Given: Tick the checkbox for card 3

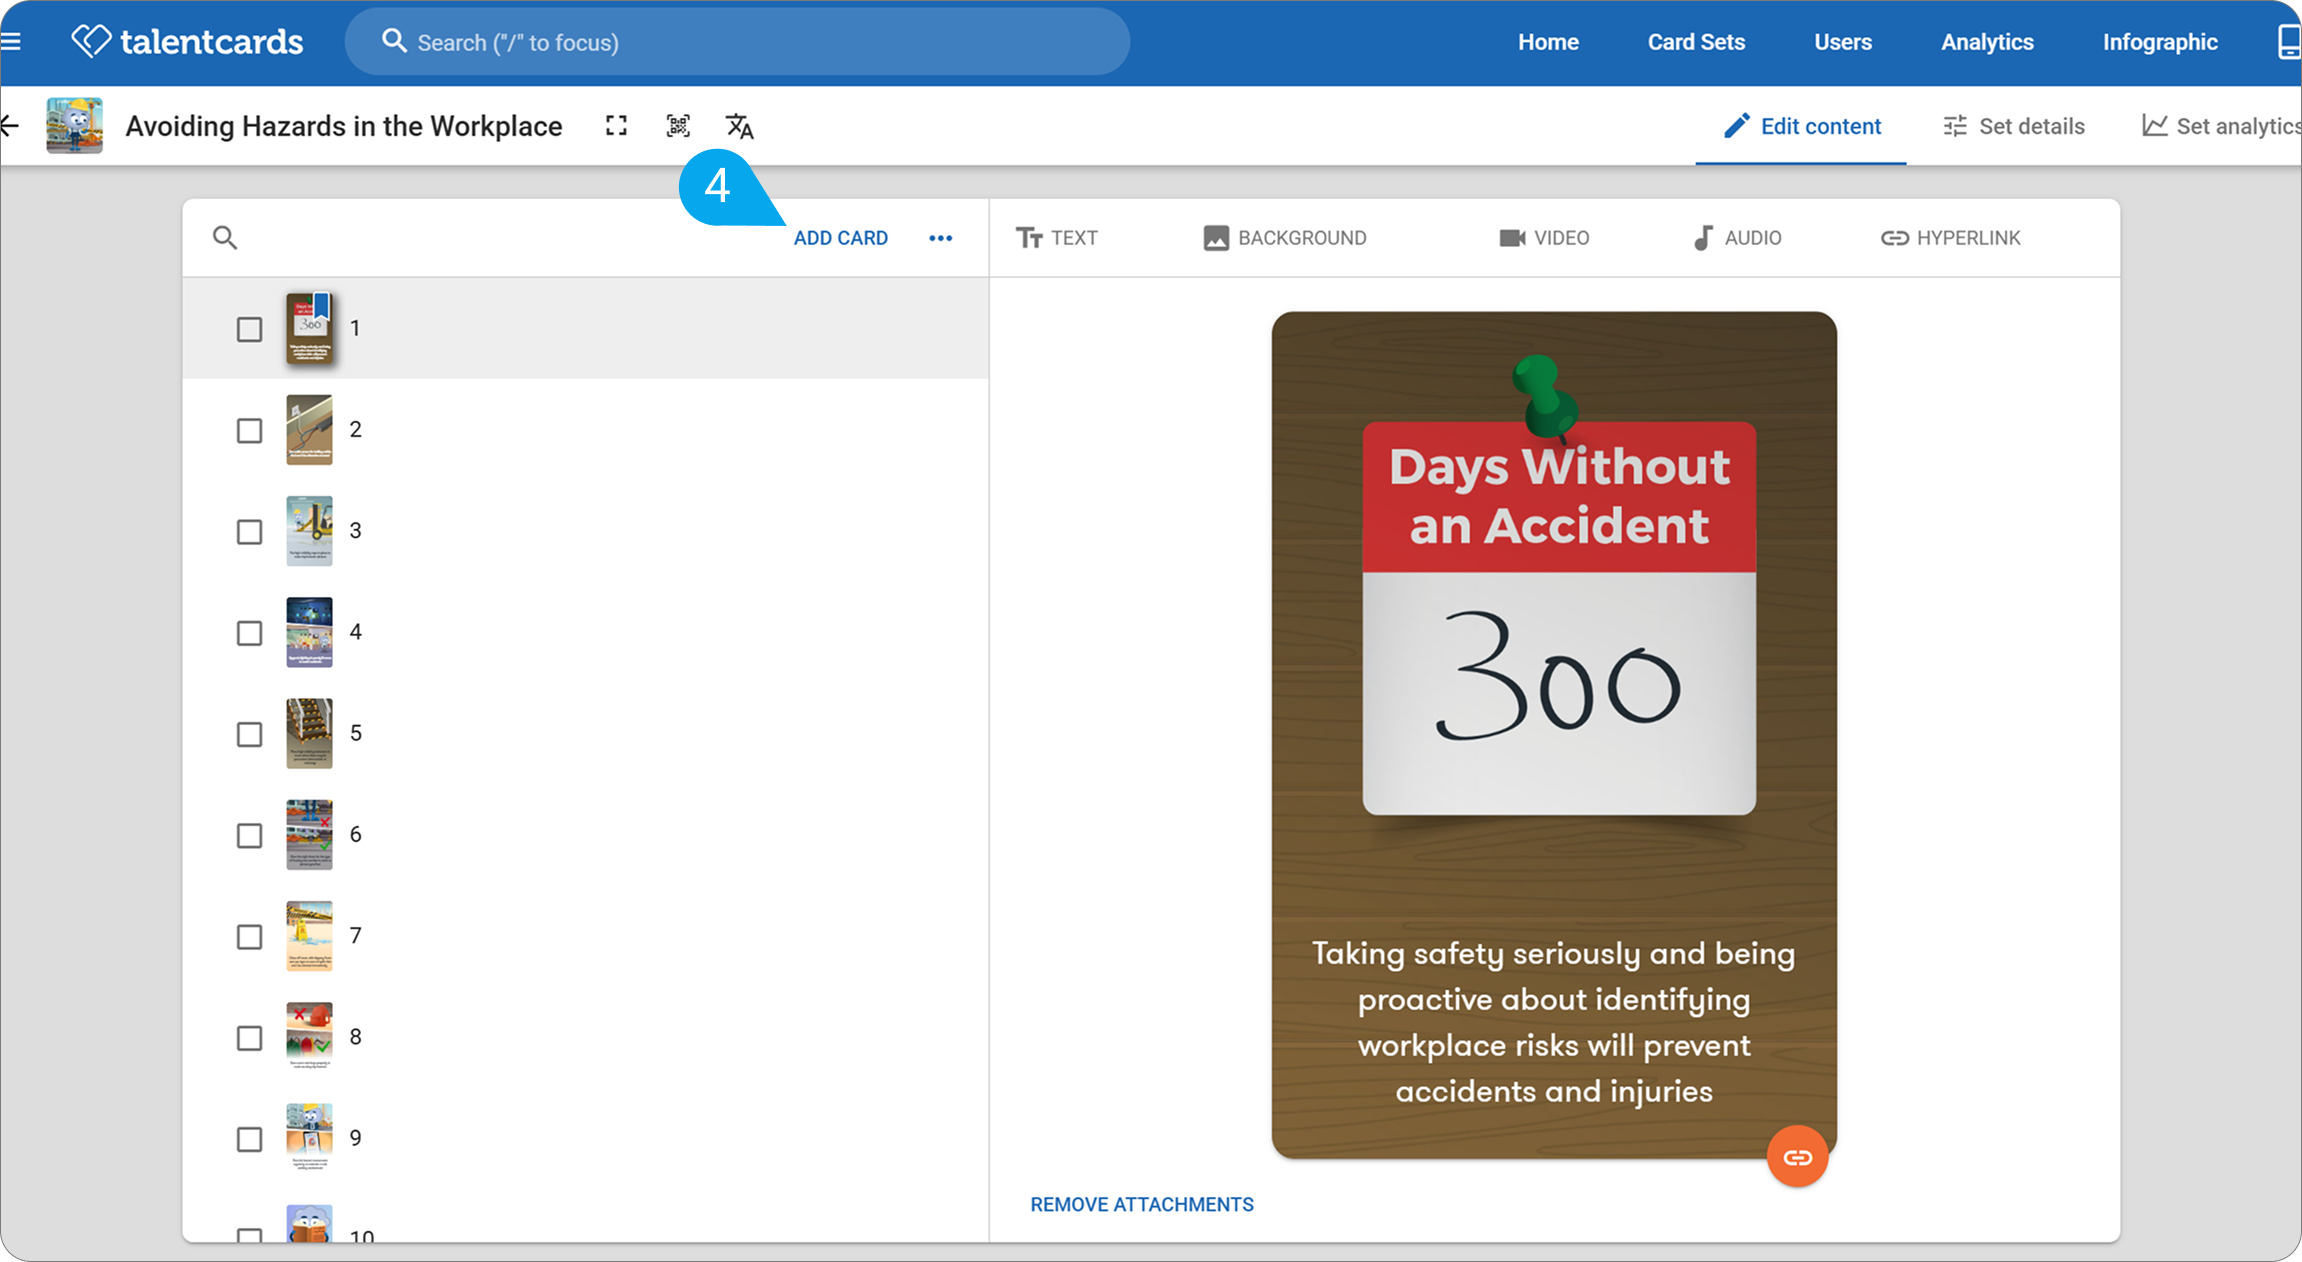Looking at the screenshot, I should pos(249,532).
